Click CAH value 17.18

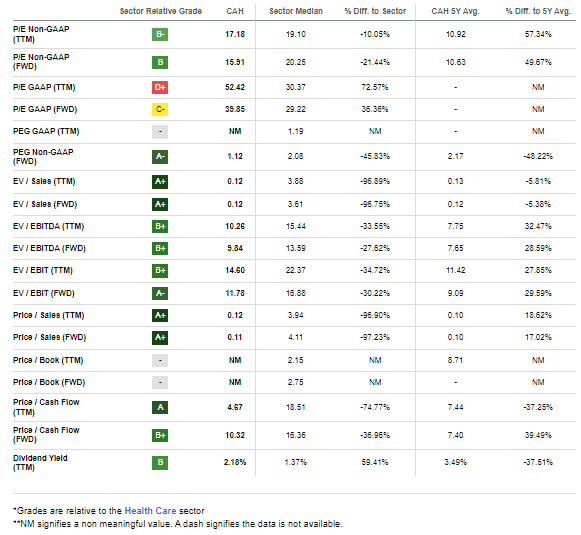pos(235,34)
